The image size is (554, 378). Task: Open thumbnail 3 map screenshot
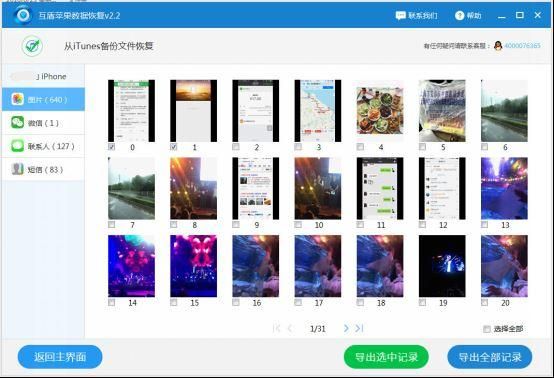318,111
